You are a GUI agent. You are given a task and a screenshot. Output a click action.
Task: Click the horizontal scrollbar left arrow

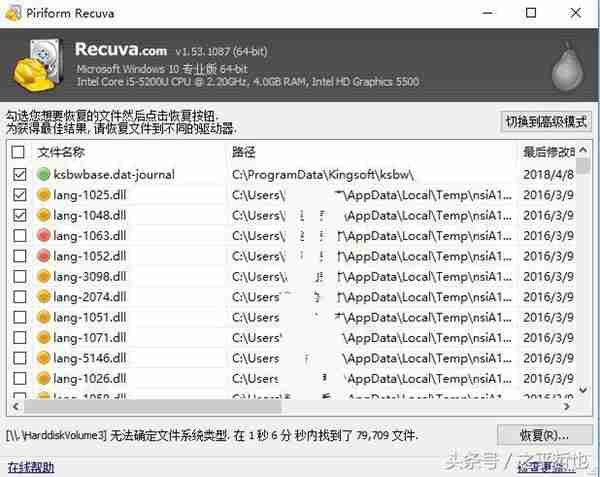pyautogui.click(x=16, y=406)
